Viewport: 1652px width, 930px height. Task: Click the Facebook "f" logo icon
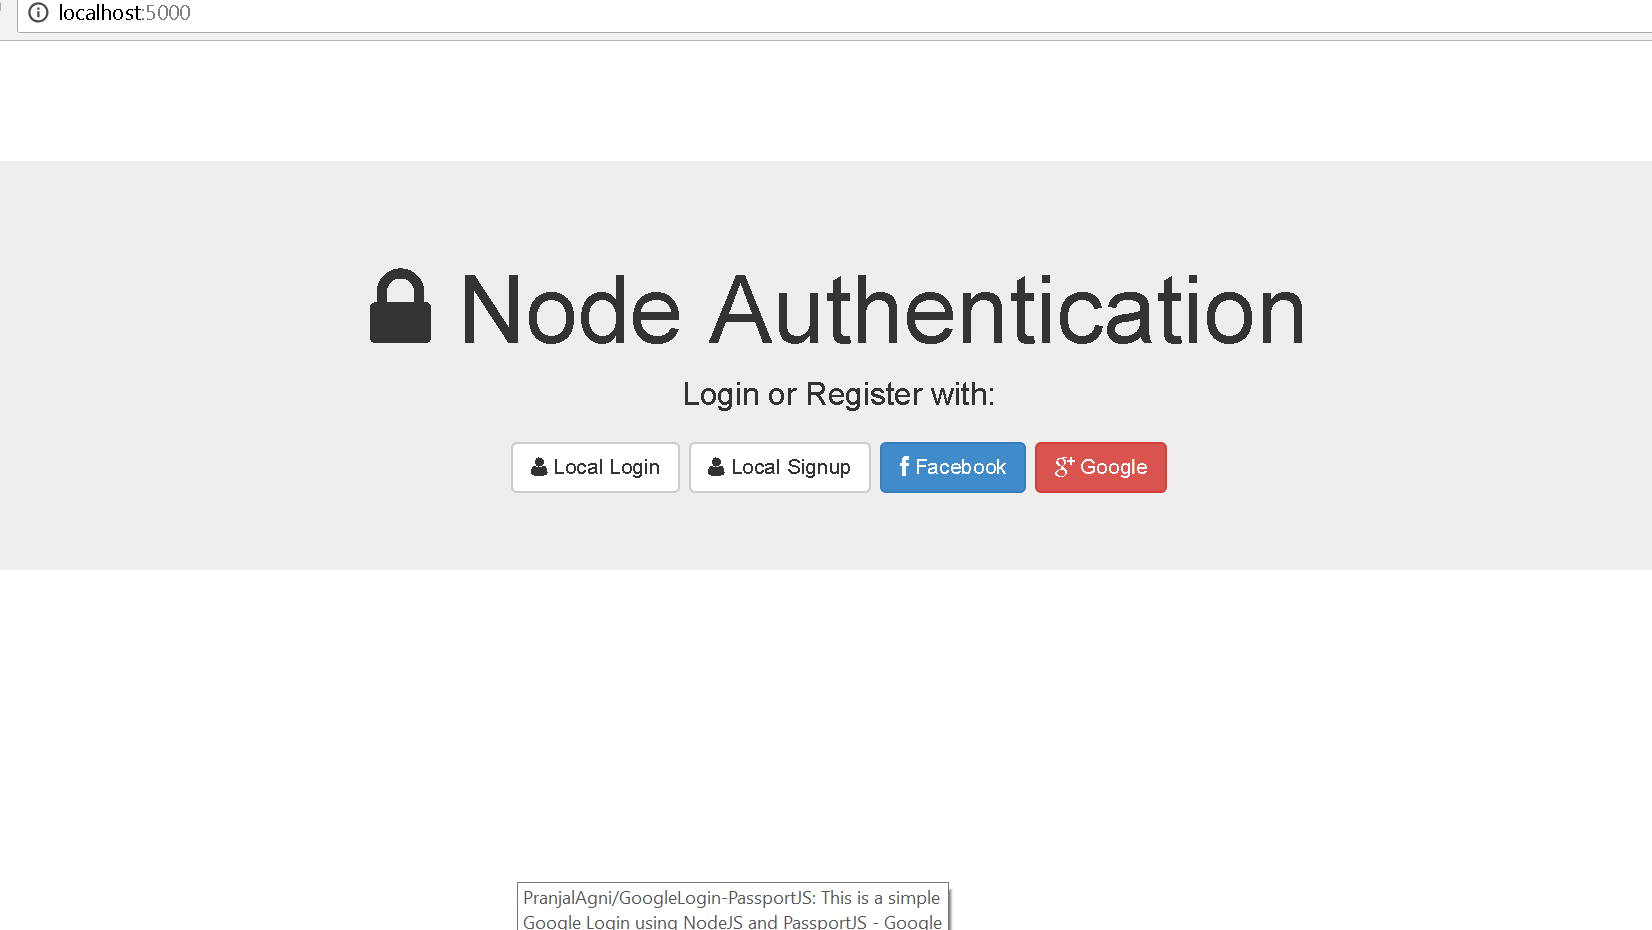(904, 467)
